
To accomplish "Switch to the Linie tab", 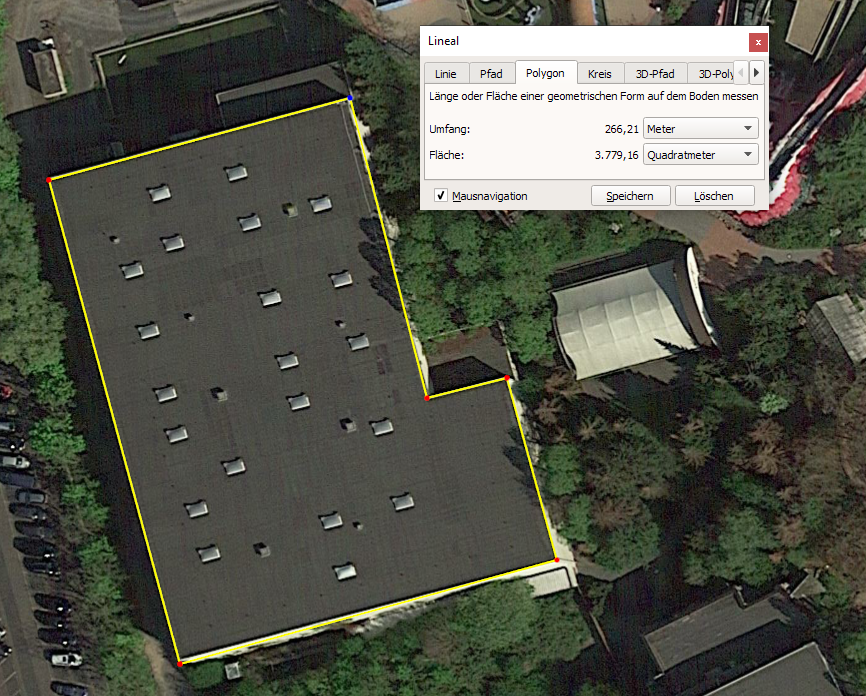I will point(445,74).
